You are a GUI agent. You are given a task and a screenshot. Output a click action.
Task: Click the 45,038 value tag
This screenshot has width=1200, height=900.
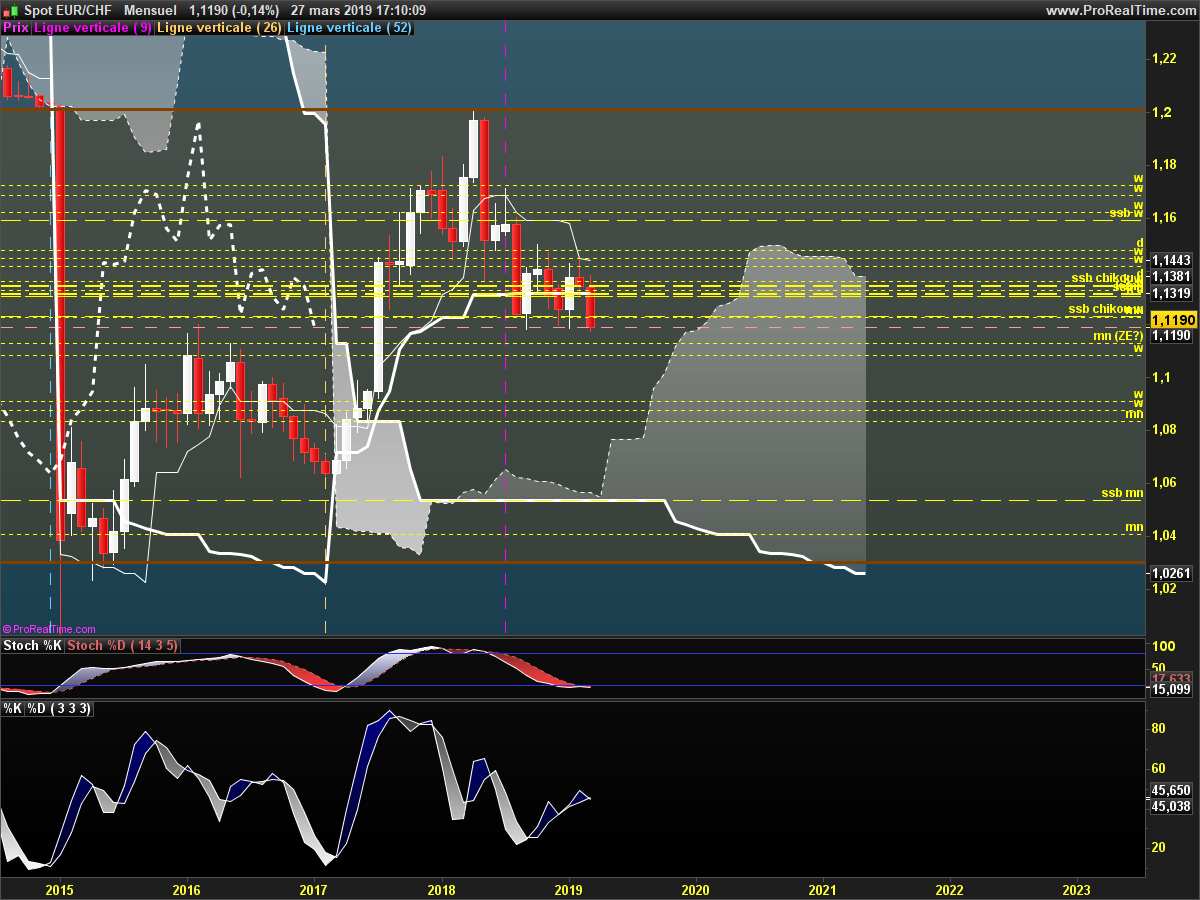pos(1171,806)
